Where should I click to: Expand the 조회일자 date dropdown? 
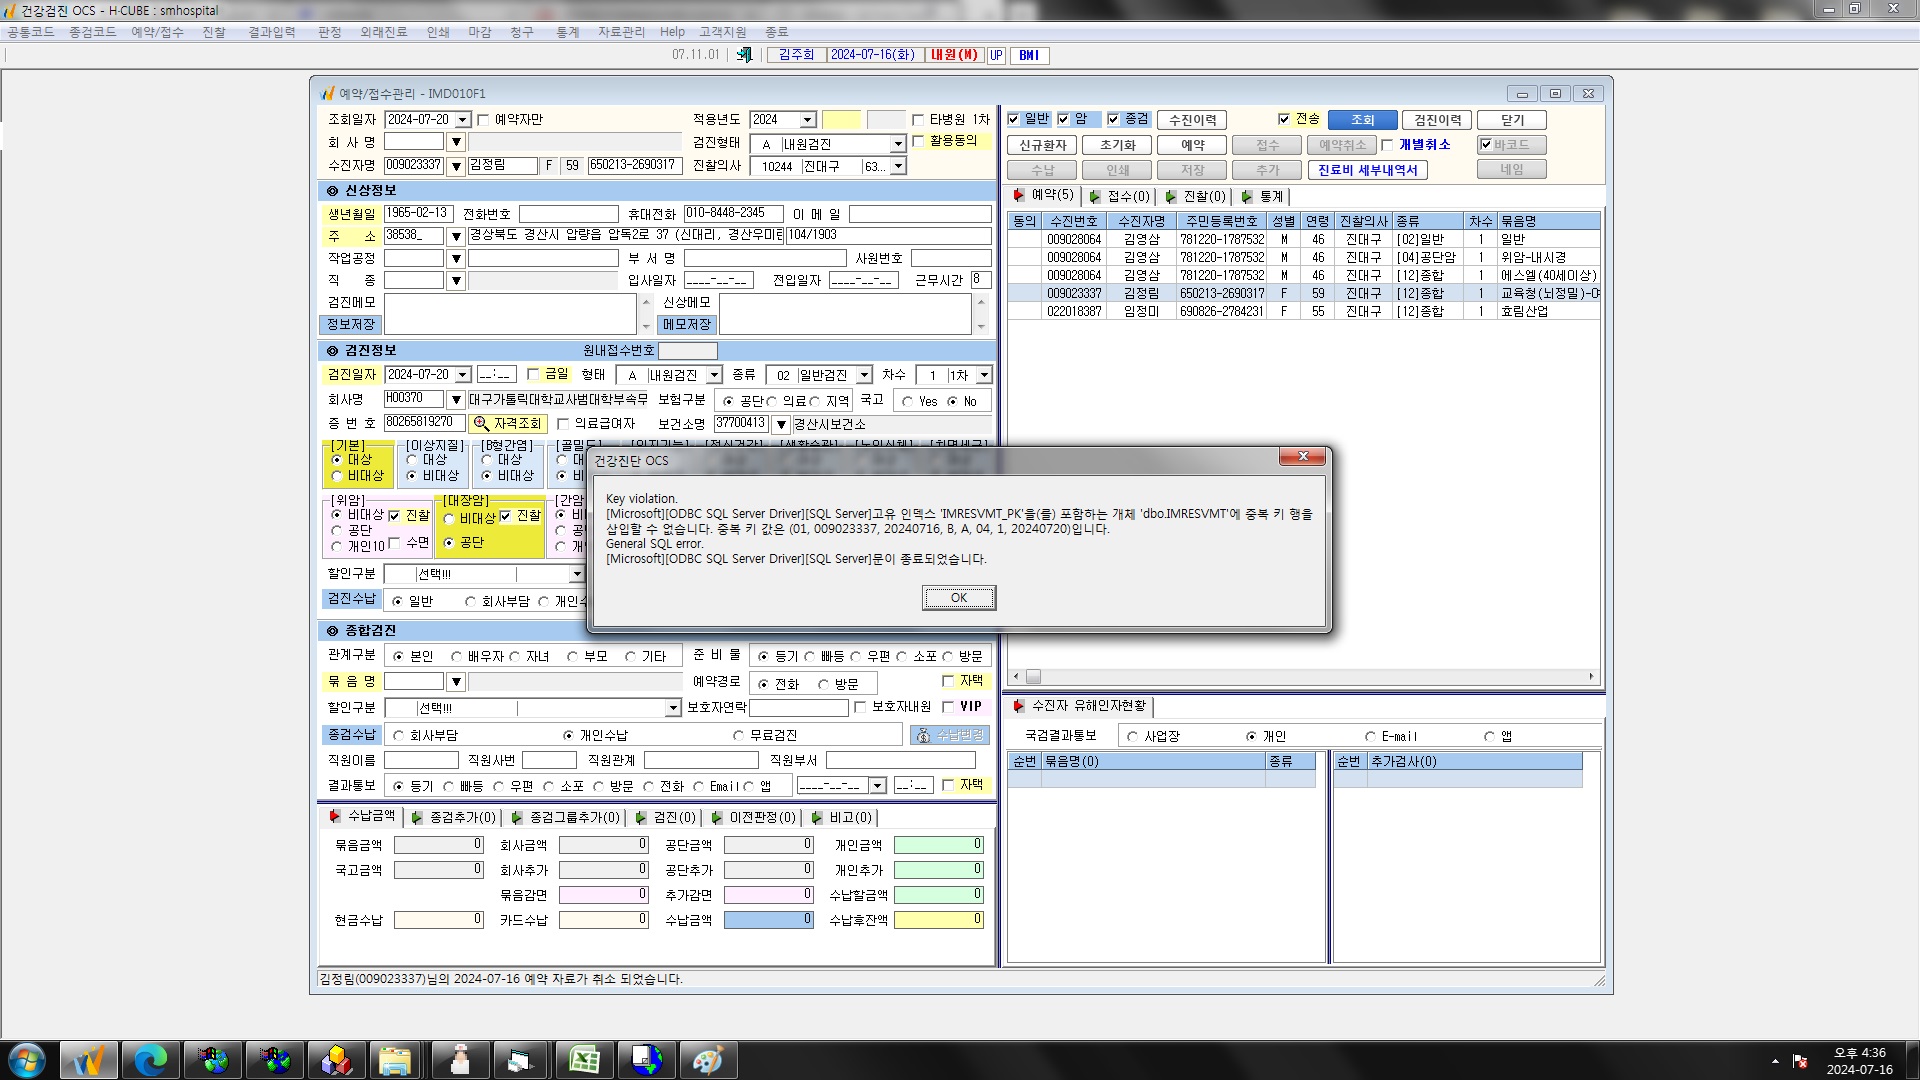point(463,120)
